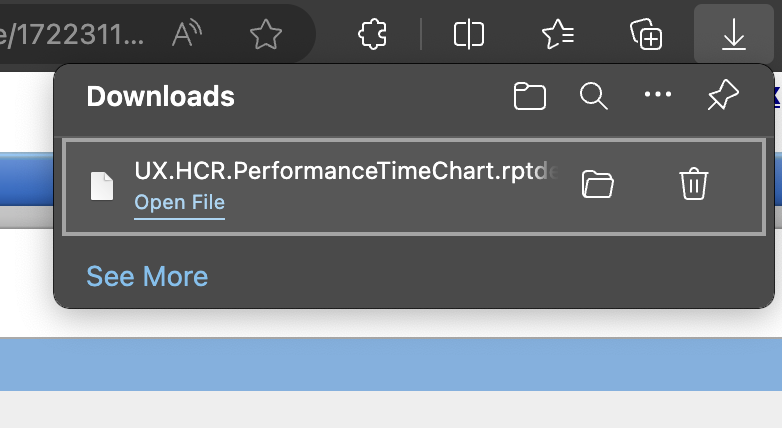
Task: Click See More downloads link
Action: pos(147,276)
